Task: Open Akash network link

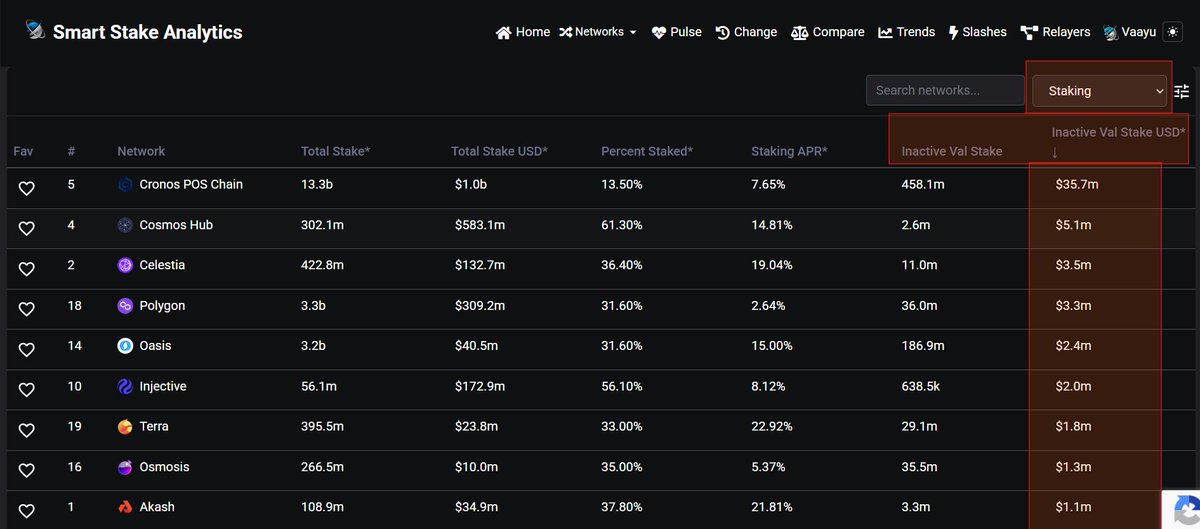Action: click(157, 507)
